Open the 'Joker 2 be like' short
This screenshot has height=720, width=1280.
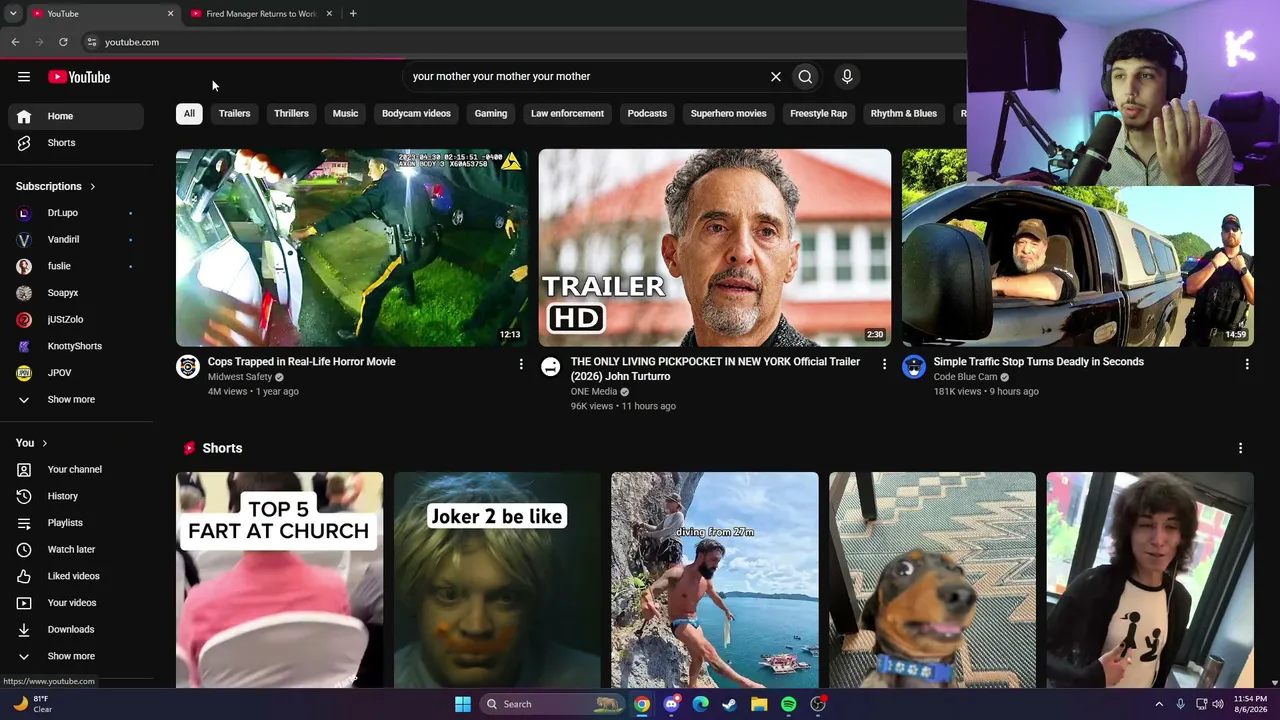click(497, 580)
